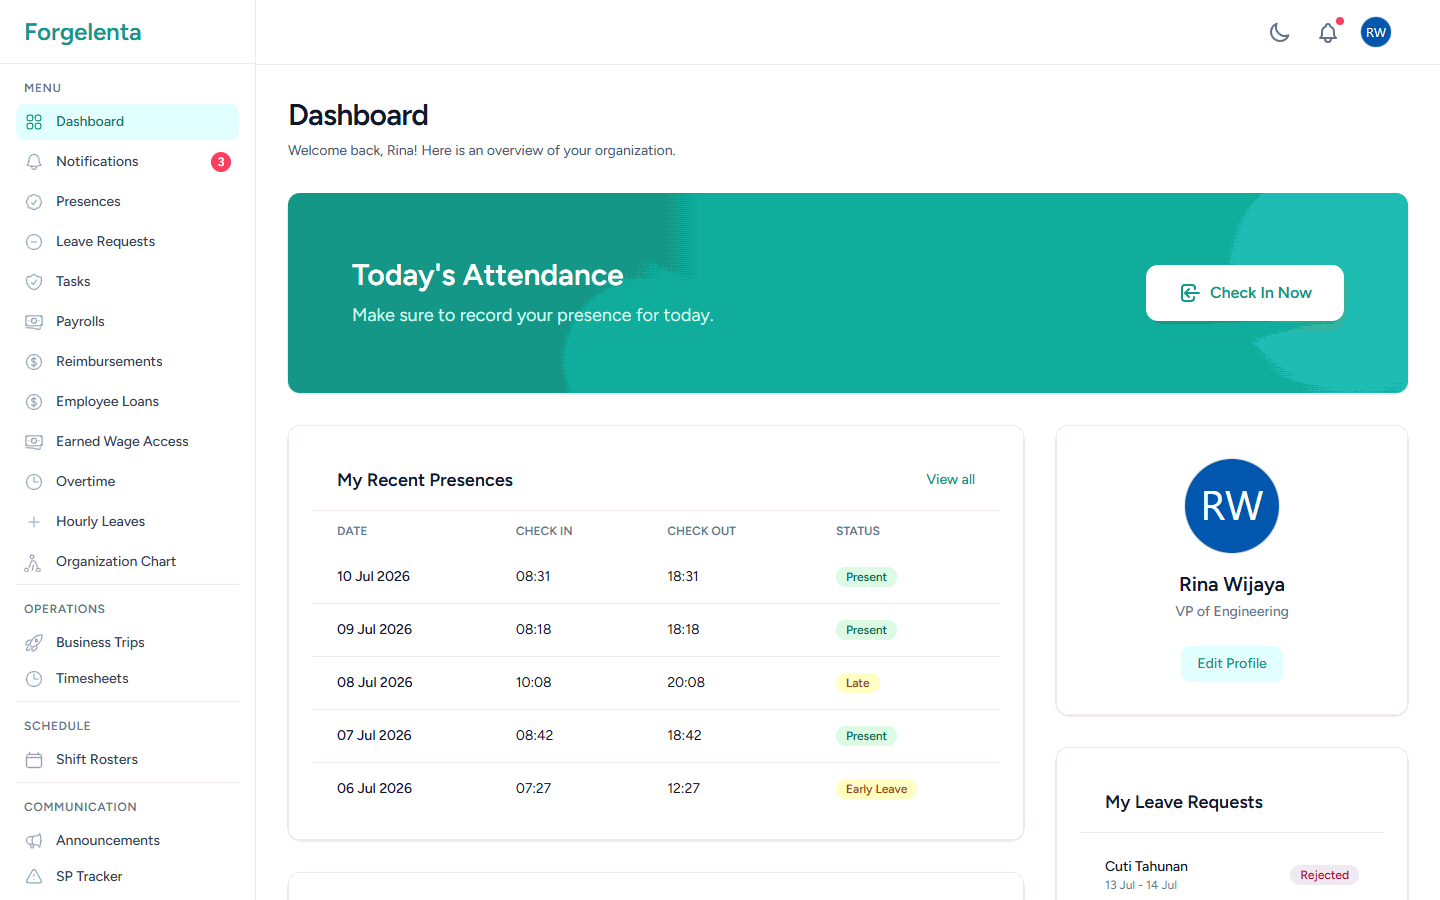Click the Check In Now button

click(1245, 293)
